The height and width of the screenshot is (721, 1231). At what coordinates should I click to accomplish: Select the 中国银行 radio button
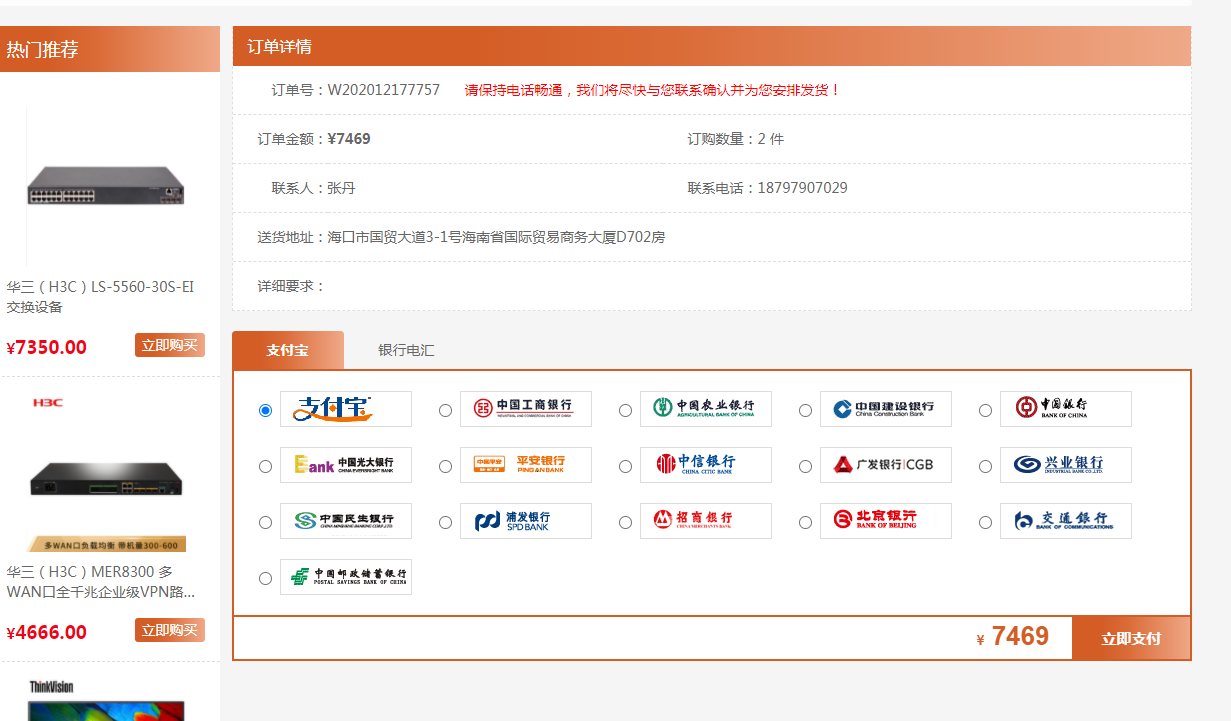click(x=985, y=410)
